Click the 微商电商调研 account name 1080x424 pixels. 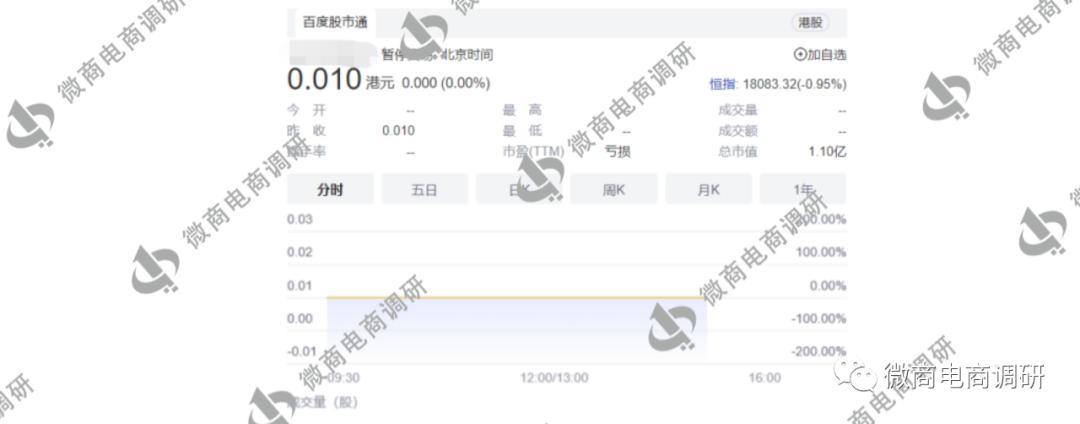coord(962,377)
